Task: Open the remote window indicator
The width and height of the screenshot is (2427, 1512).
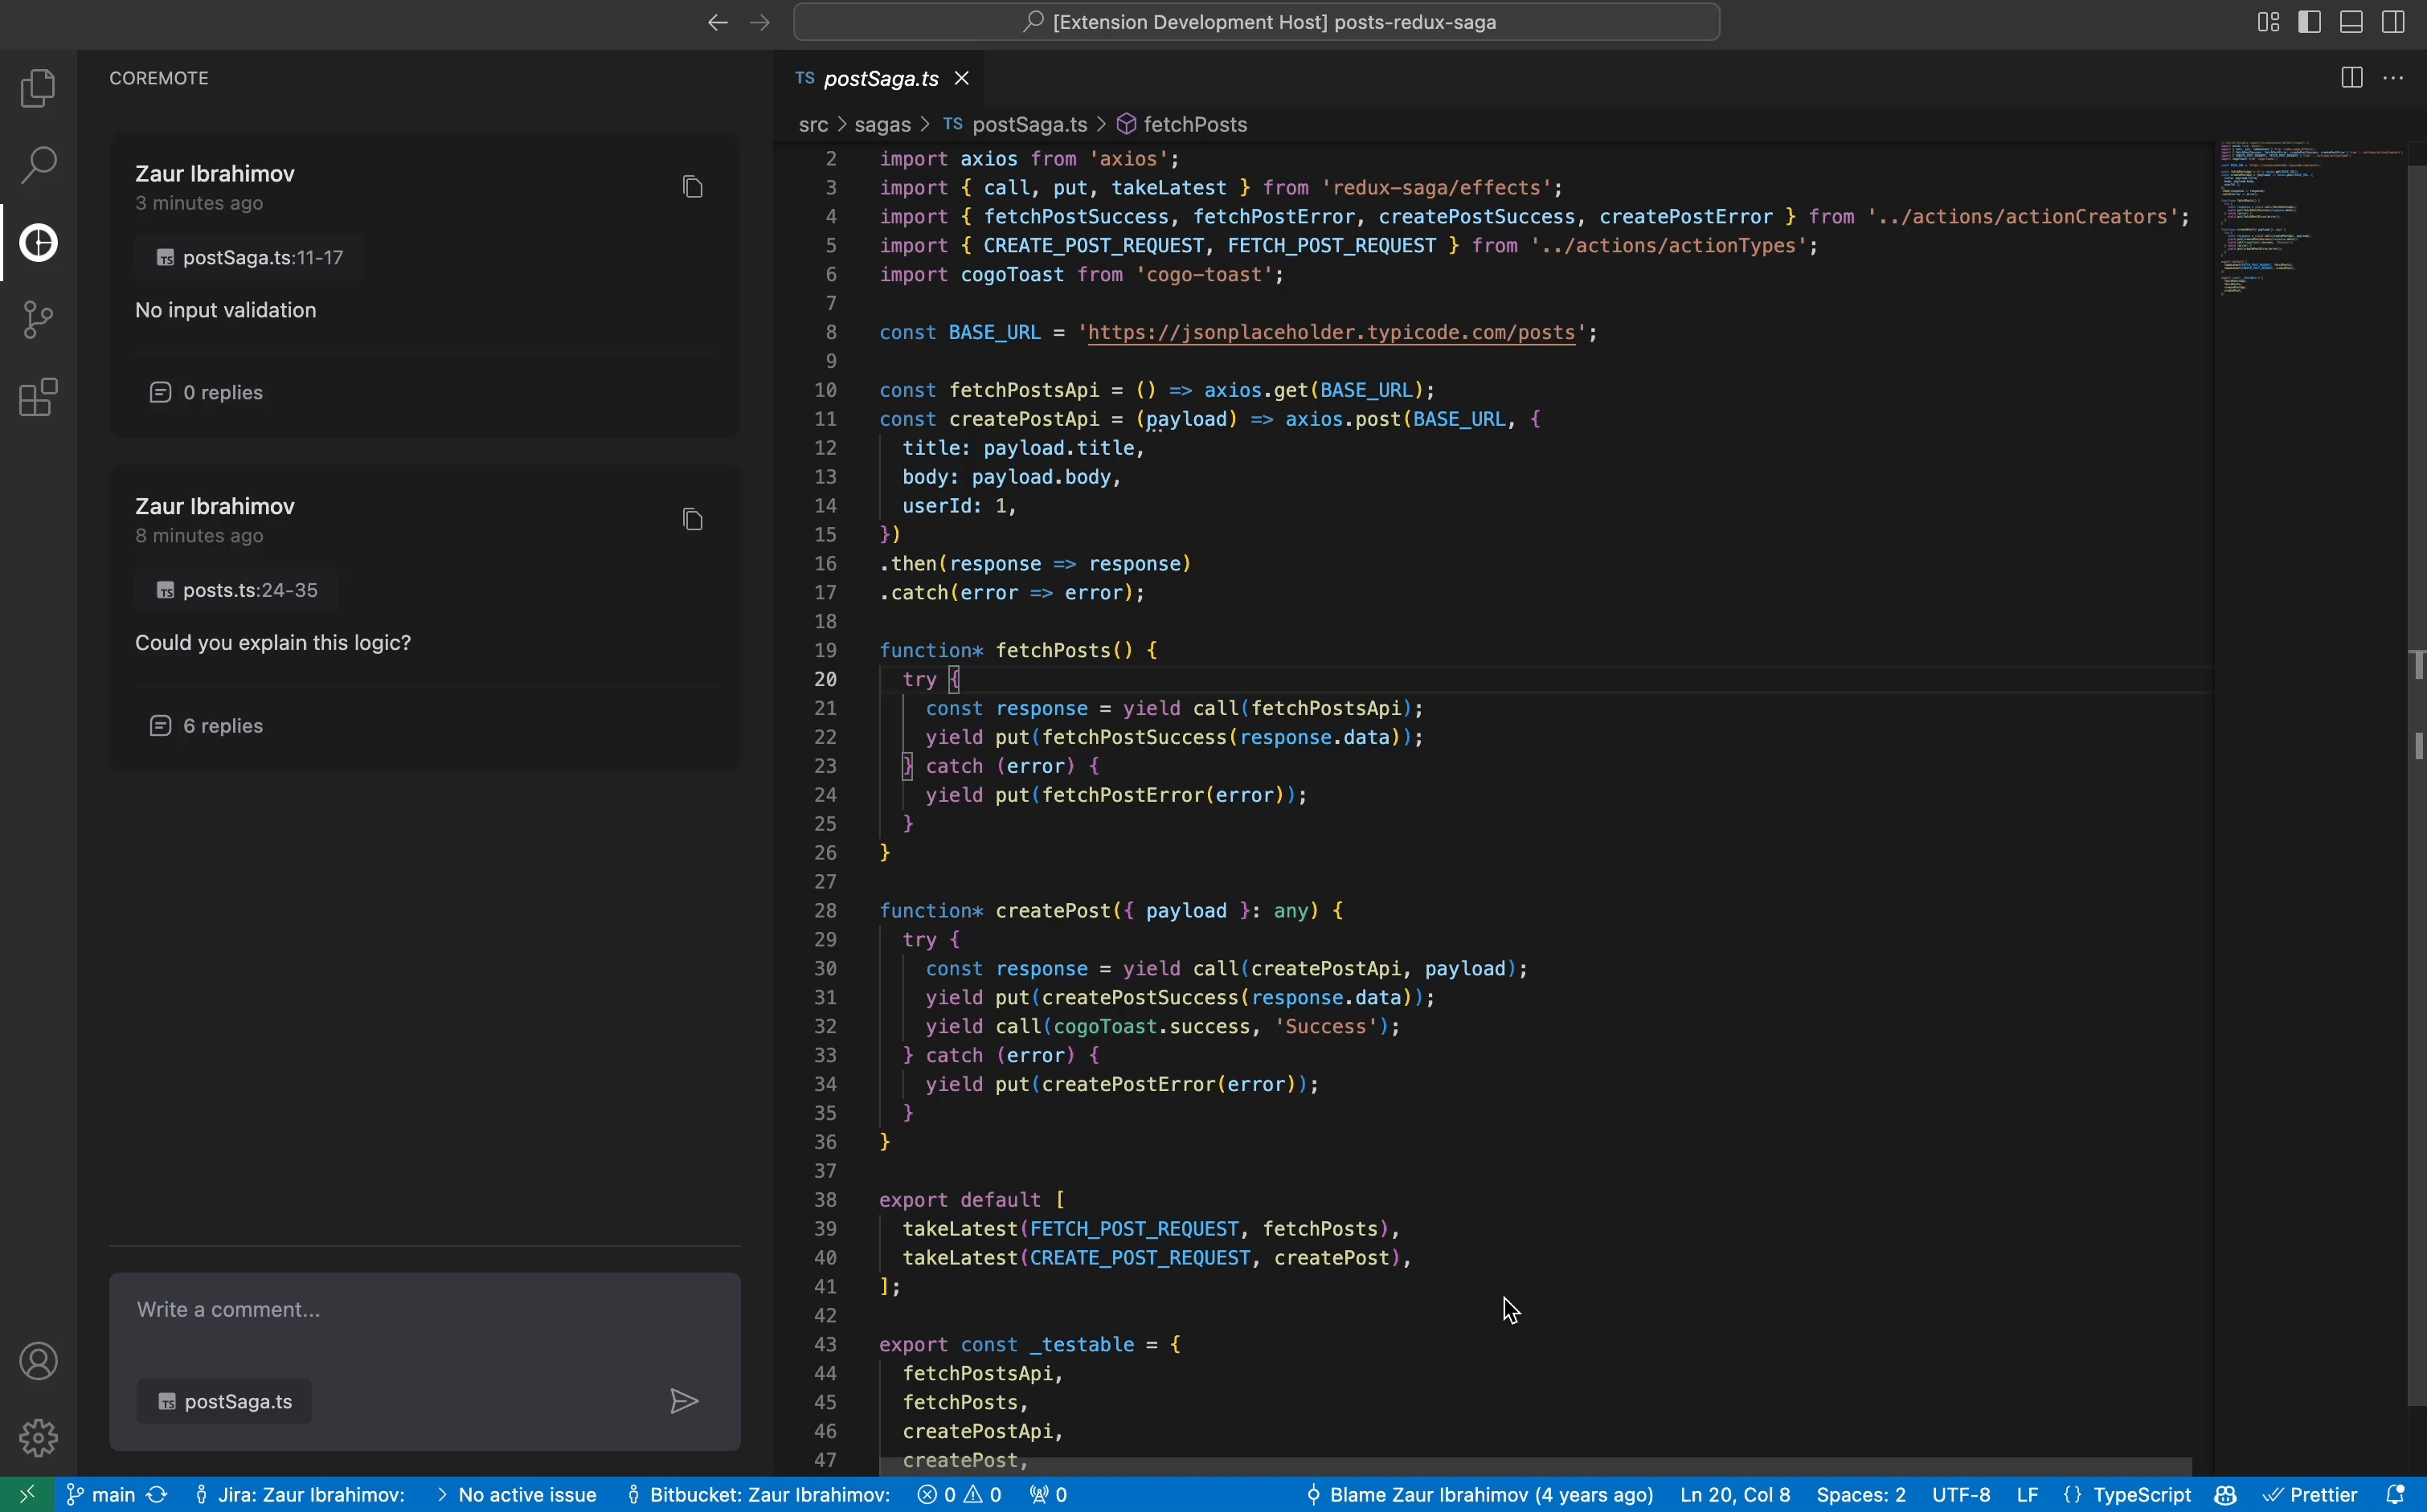Action: pos(27,1494)
